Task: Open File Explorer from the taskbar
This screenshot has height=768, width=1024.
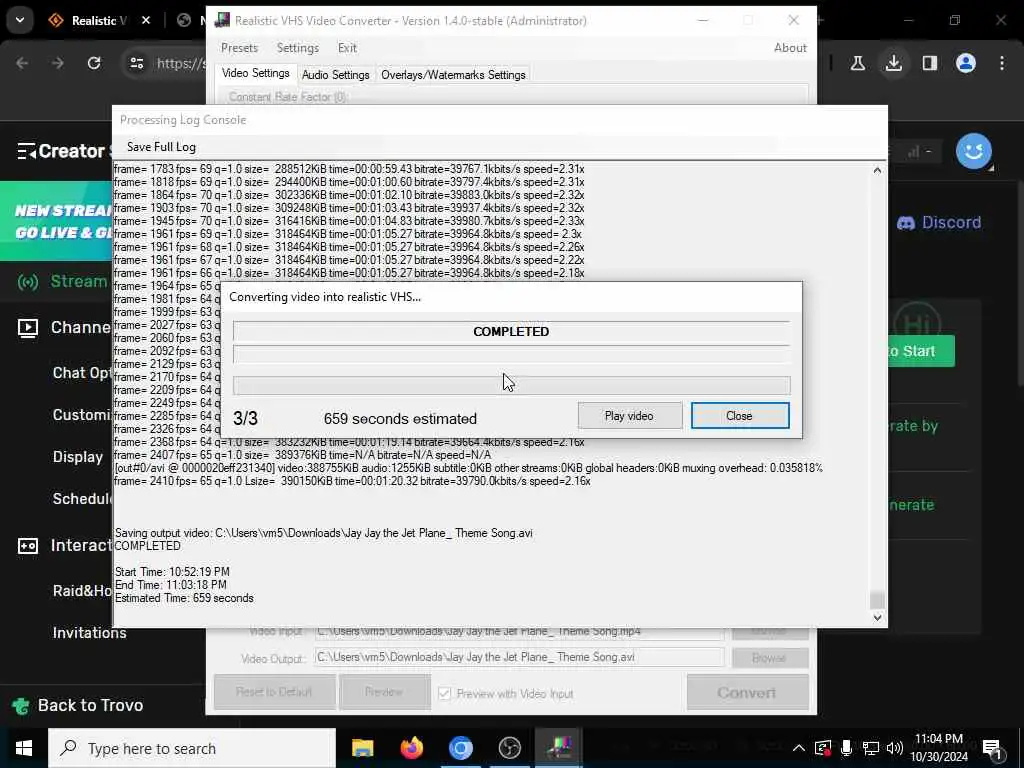Action: click(x=362, y=748)
